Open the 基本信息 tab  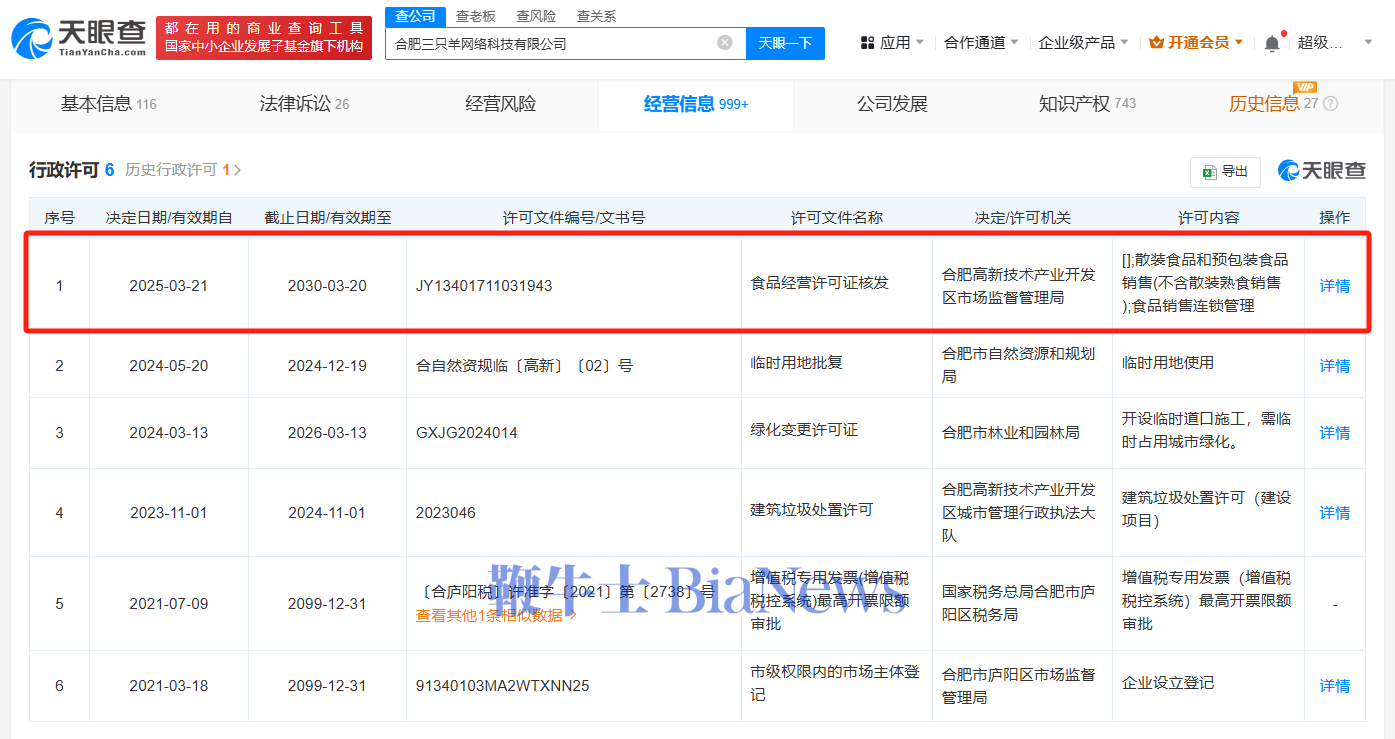[108, 104]
